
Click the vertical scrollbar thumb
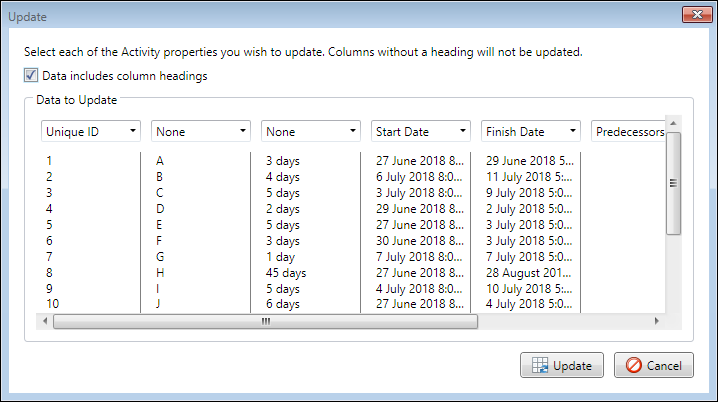pos(673,183)
